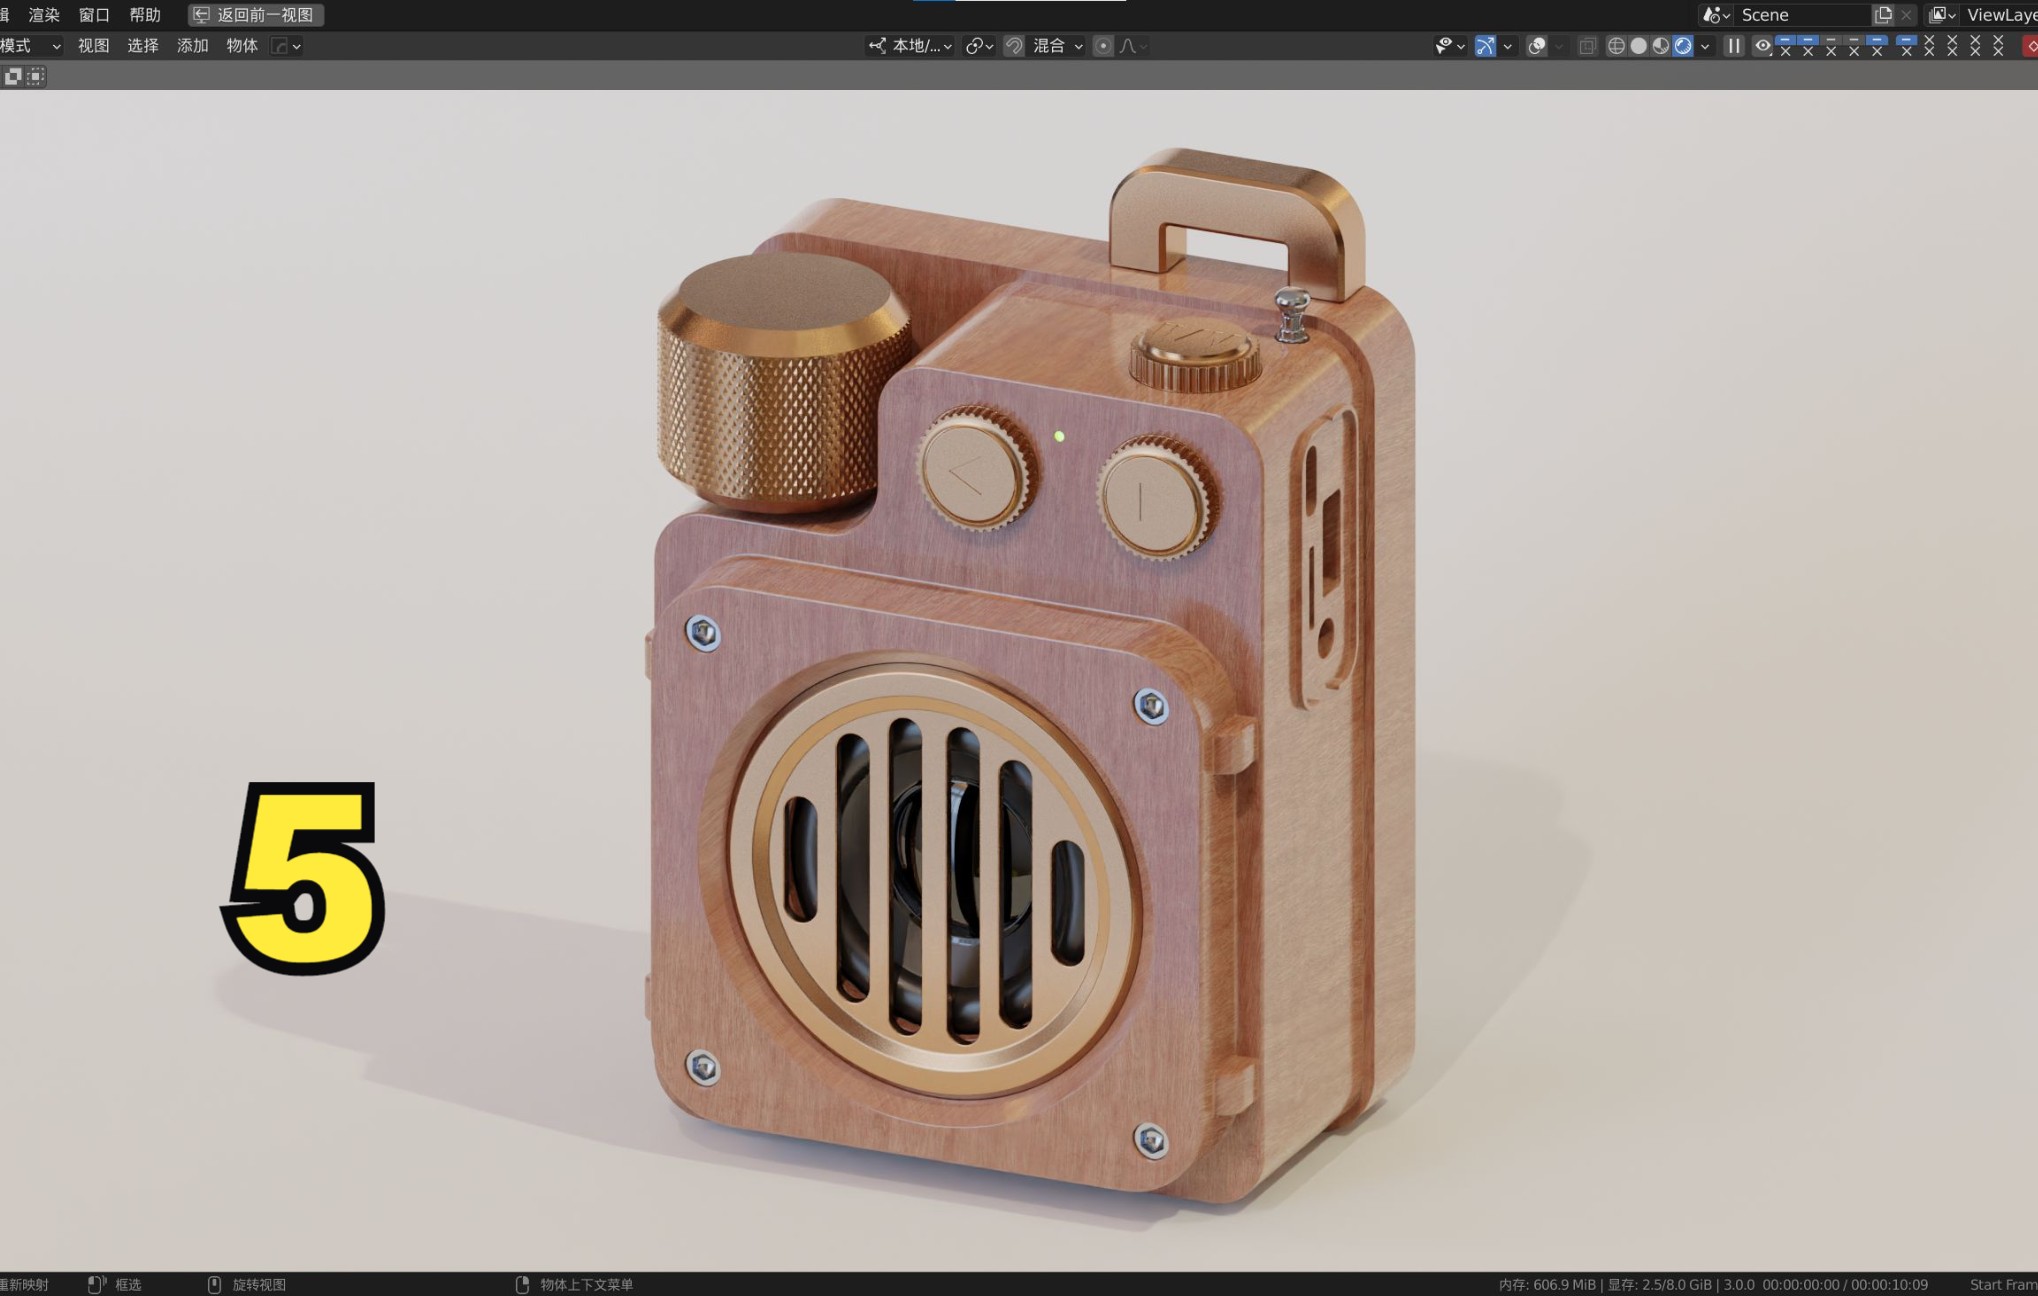
Task: Switch to Material Preview shading
Action: [x=1661, y=46]
